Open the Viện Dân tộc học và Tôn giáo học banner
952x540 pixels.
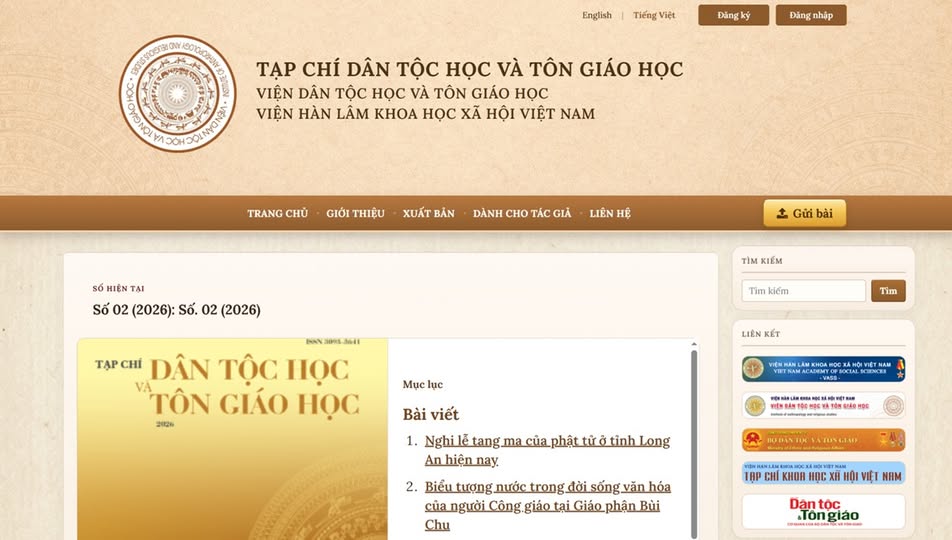point(823,405)
